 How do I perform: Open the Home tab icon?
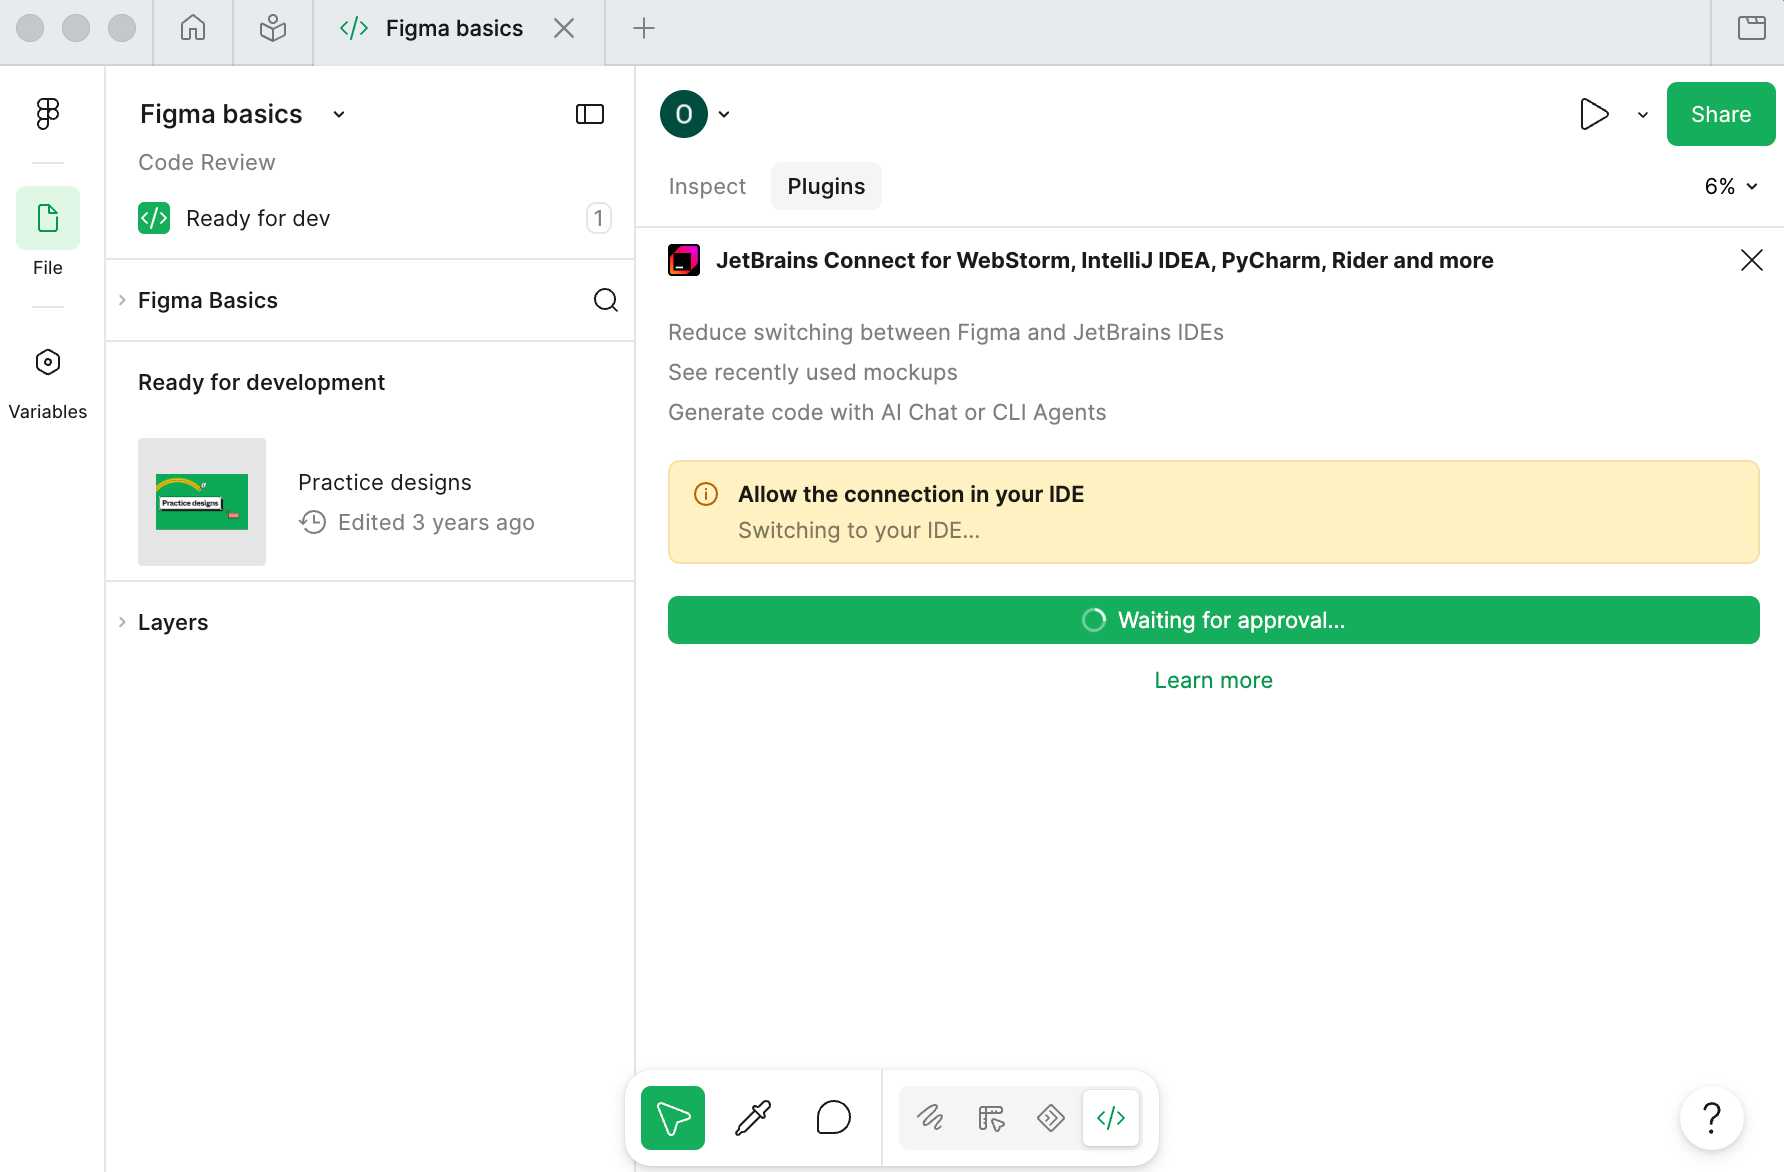[193, 28]
